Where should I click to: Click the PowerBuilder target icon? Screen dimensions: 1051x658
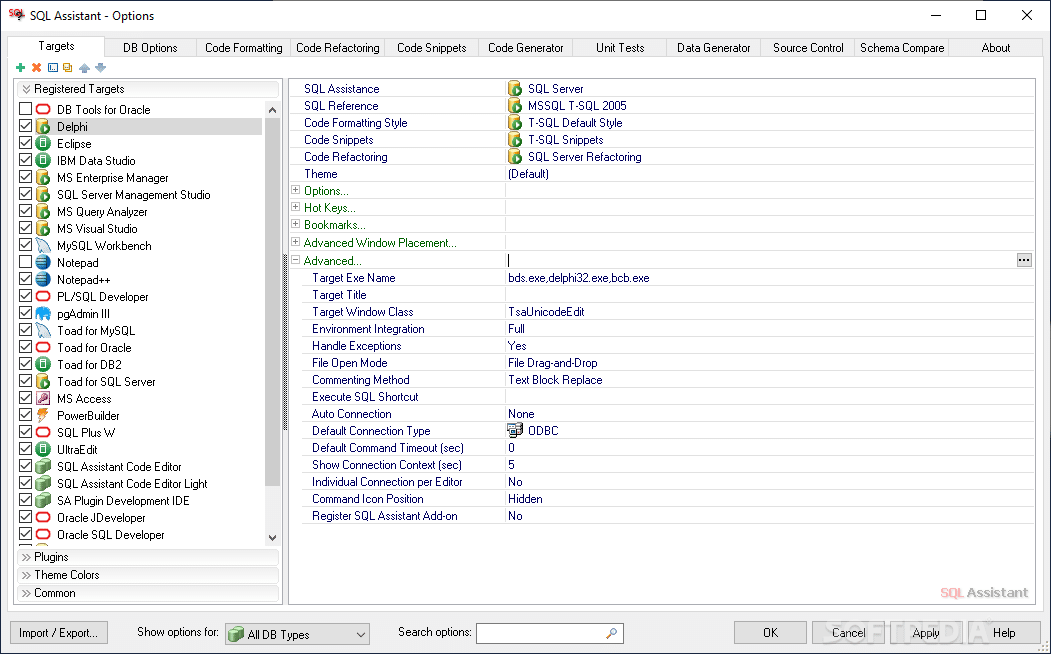pos(43,415)
